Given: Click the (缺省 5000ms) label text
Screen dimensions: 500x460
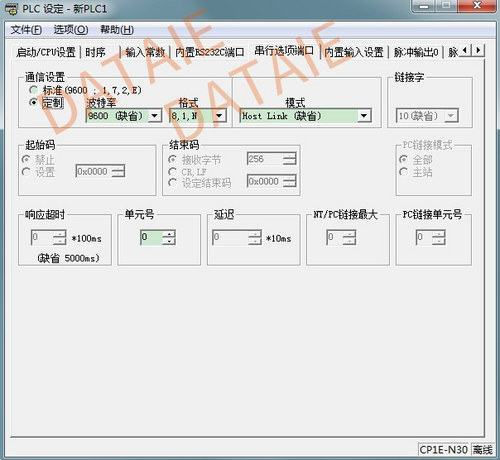Looking at the screenshot, I should (x=68, y=258).
